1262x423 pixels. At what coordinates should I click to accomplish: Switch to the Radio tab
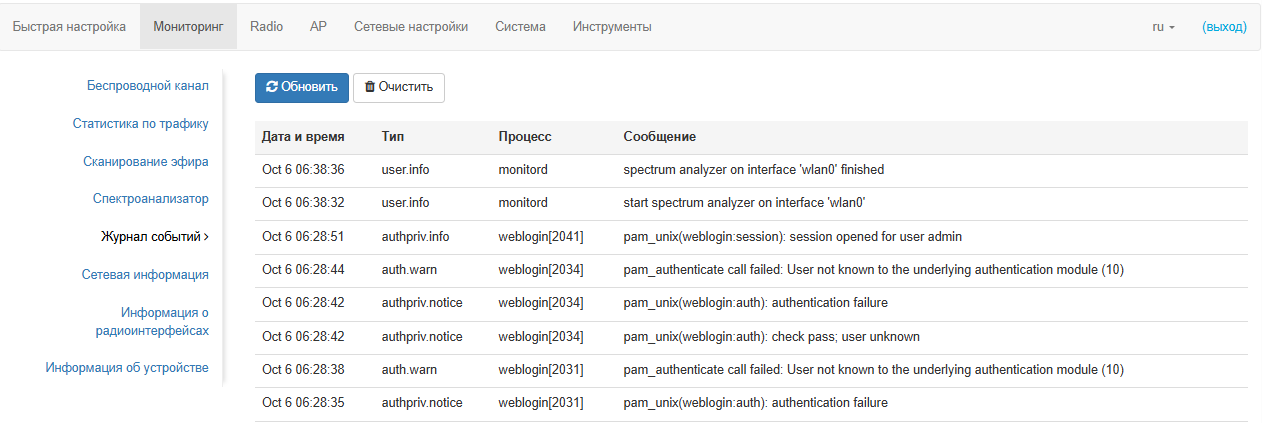coord(266,27)
